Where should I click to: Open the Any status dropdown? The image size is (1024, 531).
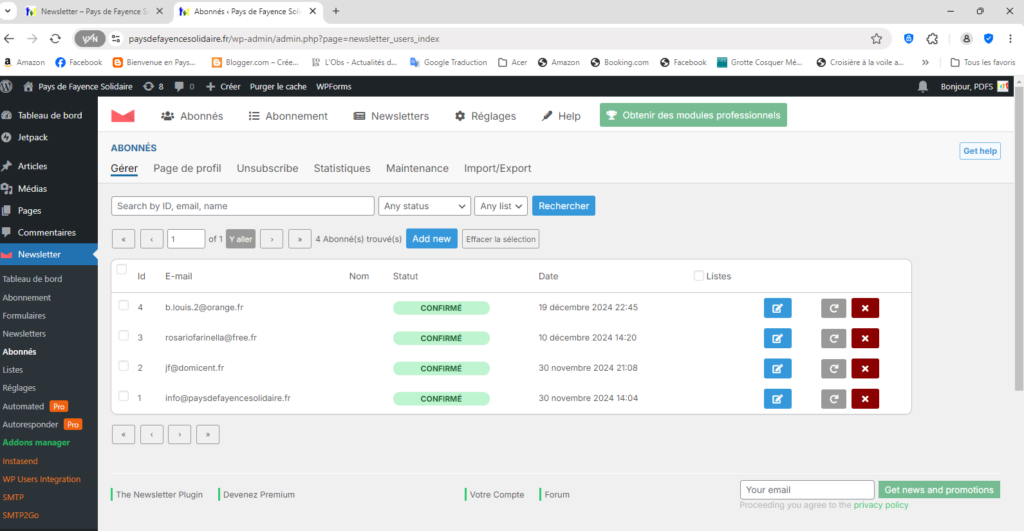(424, 206)
